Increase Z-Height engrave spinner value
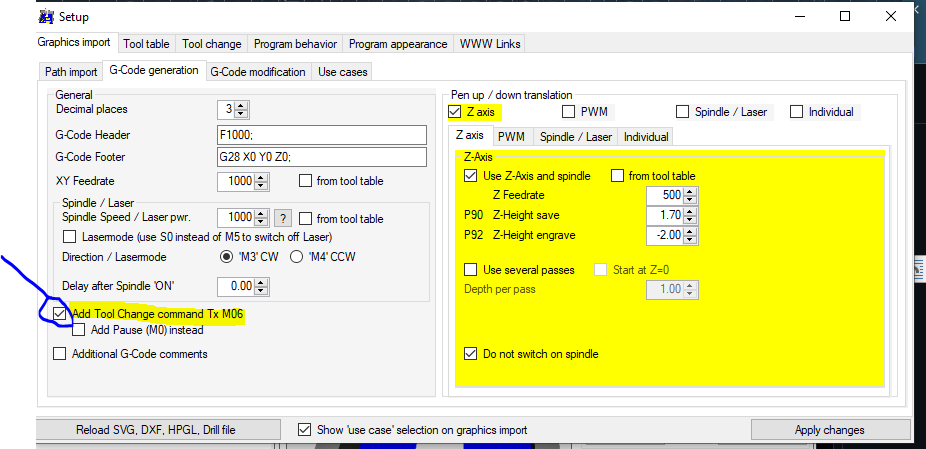926x449 pixels. coord(689,231)
